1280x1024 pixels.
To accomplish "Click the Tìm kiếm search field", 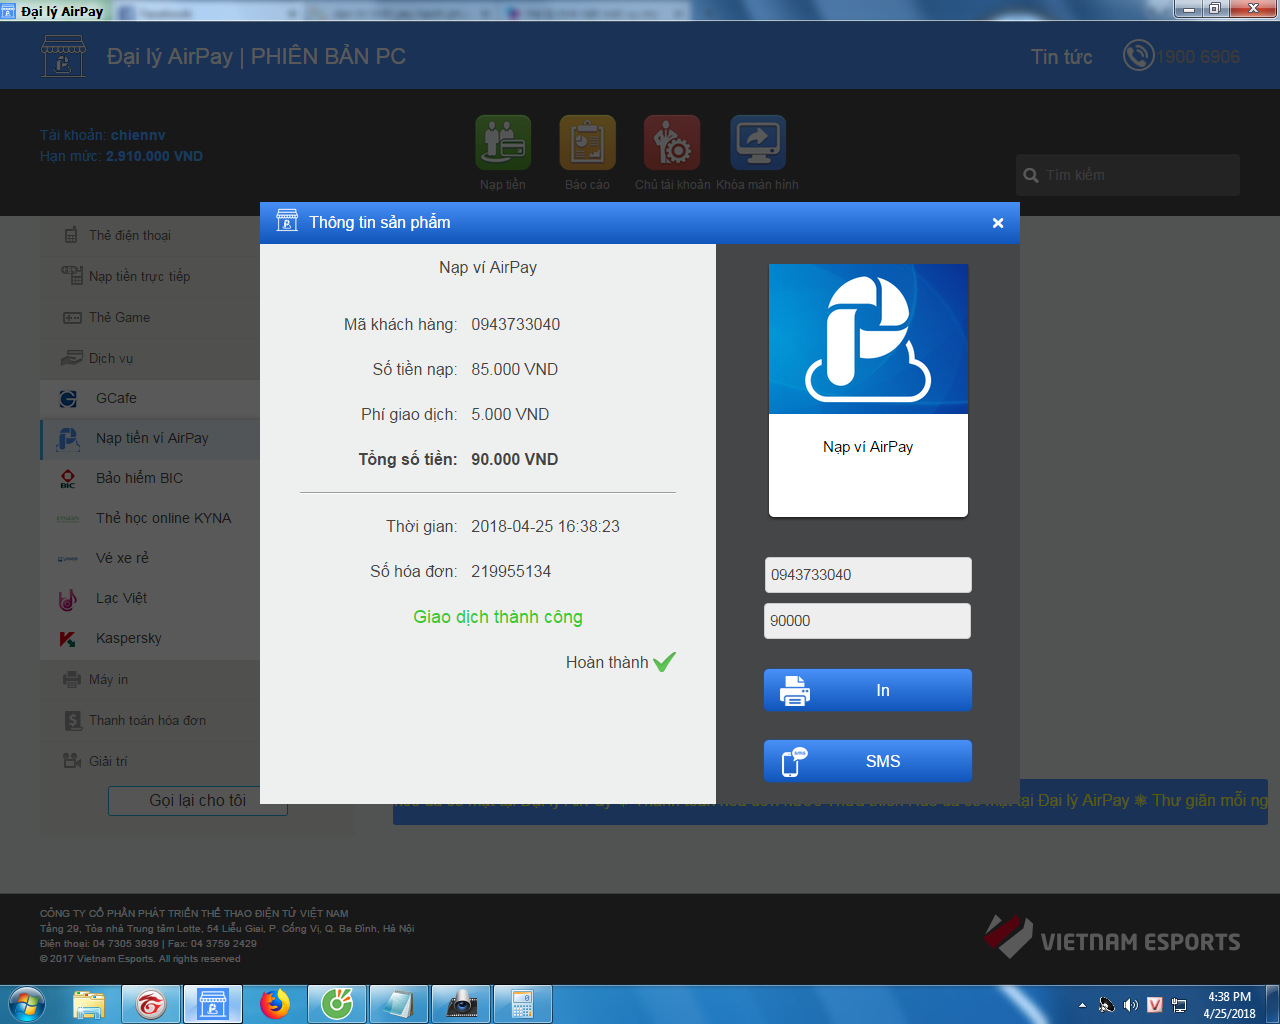I will [1128, 175].
